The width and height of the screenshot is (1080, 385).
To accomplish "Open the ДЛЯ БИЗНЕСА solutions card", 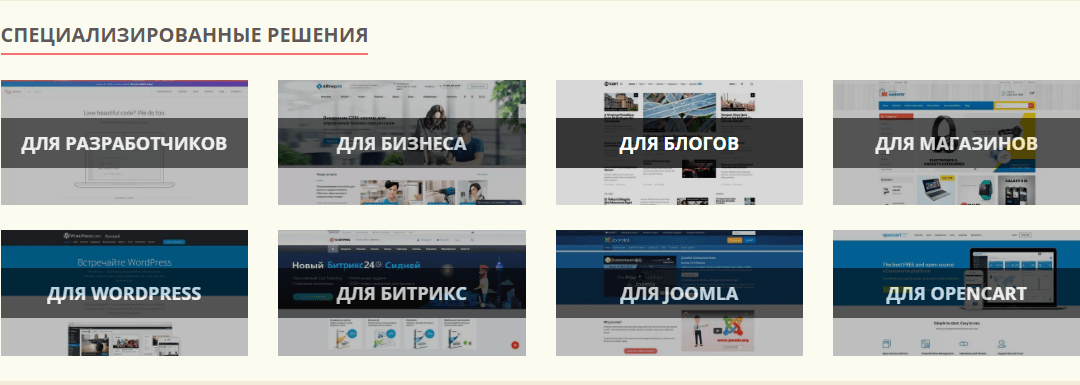I will click(402, 143).
